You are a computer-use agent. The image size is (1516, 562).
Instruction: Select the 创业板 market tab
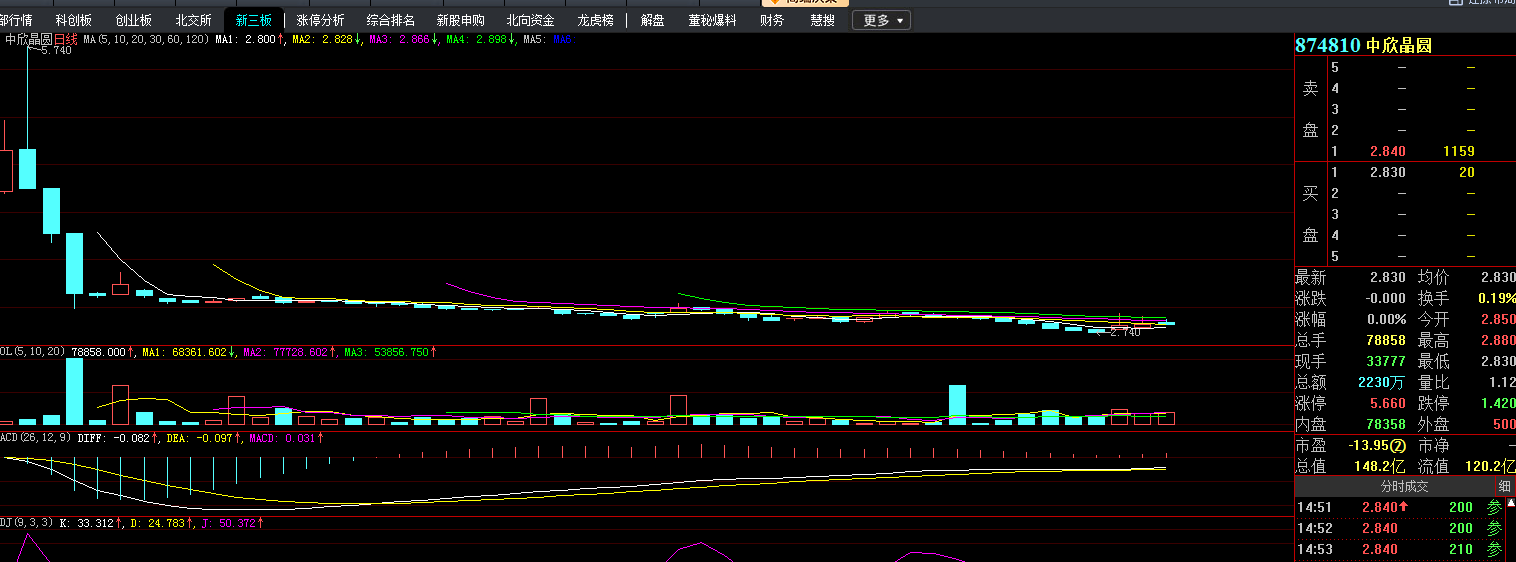(134, 20)
